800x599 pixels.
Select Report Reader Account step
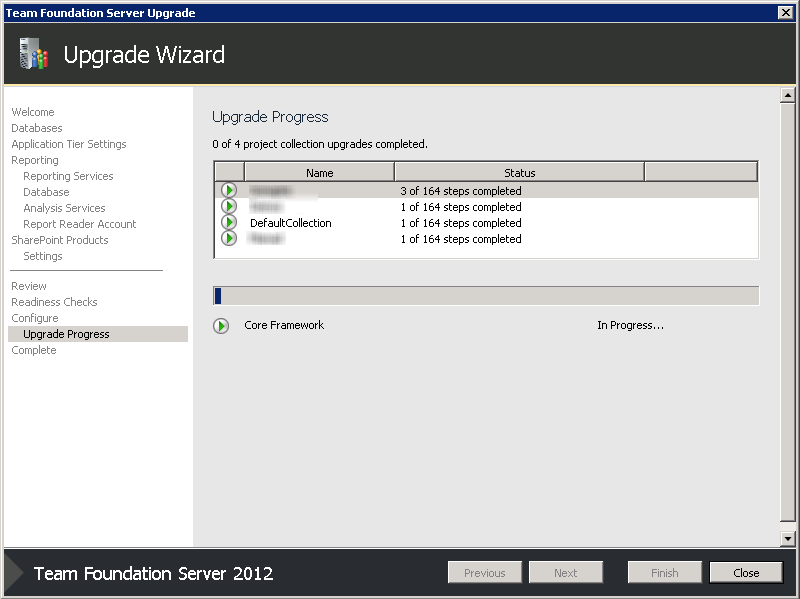pyautogui.click(x=80, y=224)
